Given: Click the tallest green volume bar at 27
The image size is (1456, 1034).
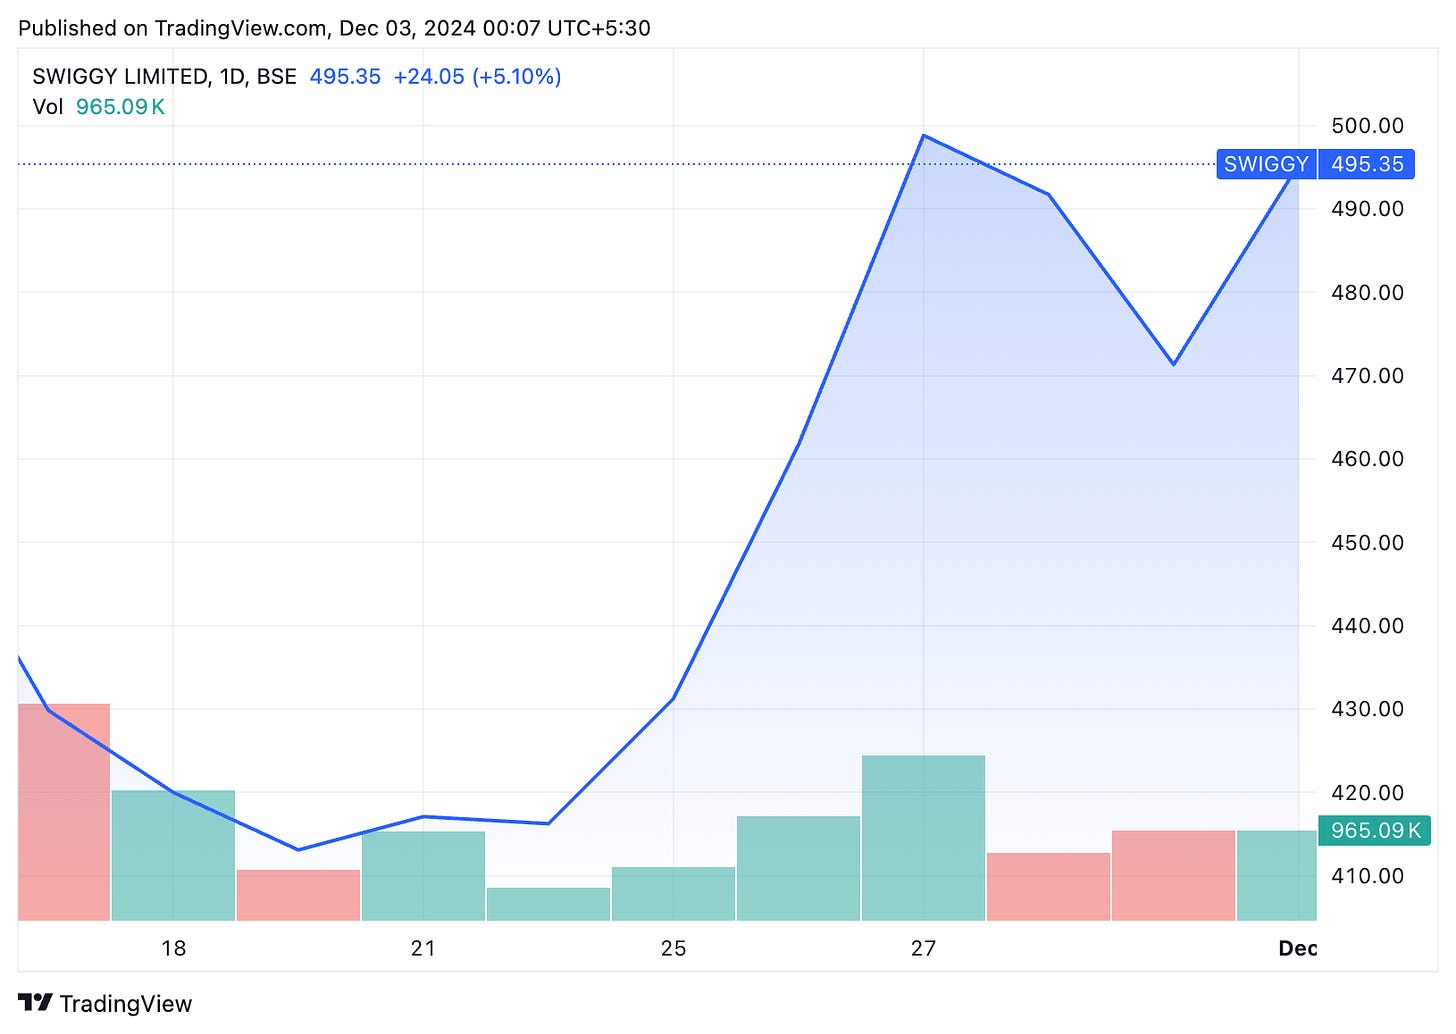Looking at the screenshot, I should 923,838.
